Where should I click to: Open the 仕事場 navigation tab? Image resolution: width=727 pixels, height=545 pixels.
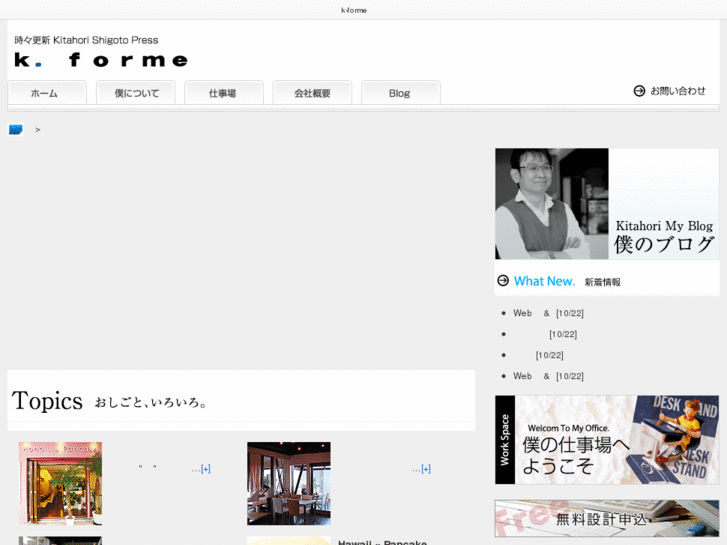pyautogui.click(x=224, y=93)
